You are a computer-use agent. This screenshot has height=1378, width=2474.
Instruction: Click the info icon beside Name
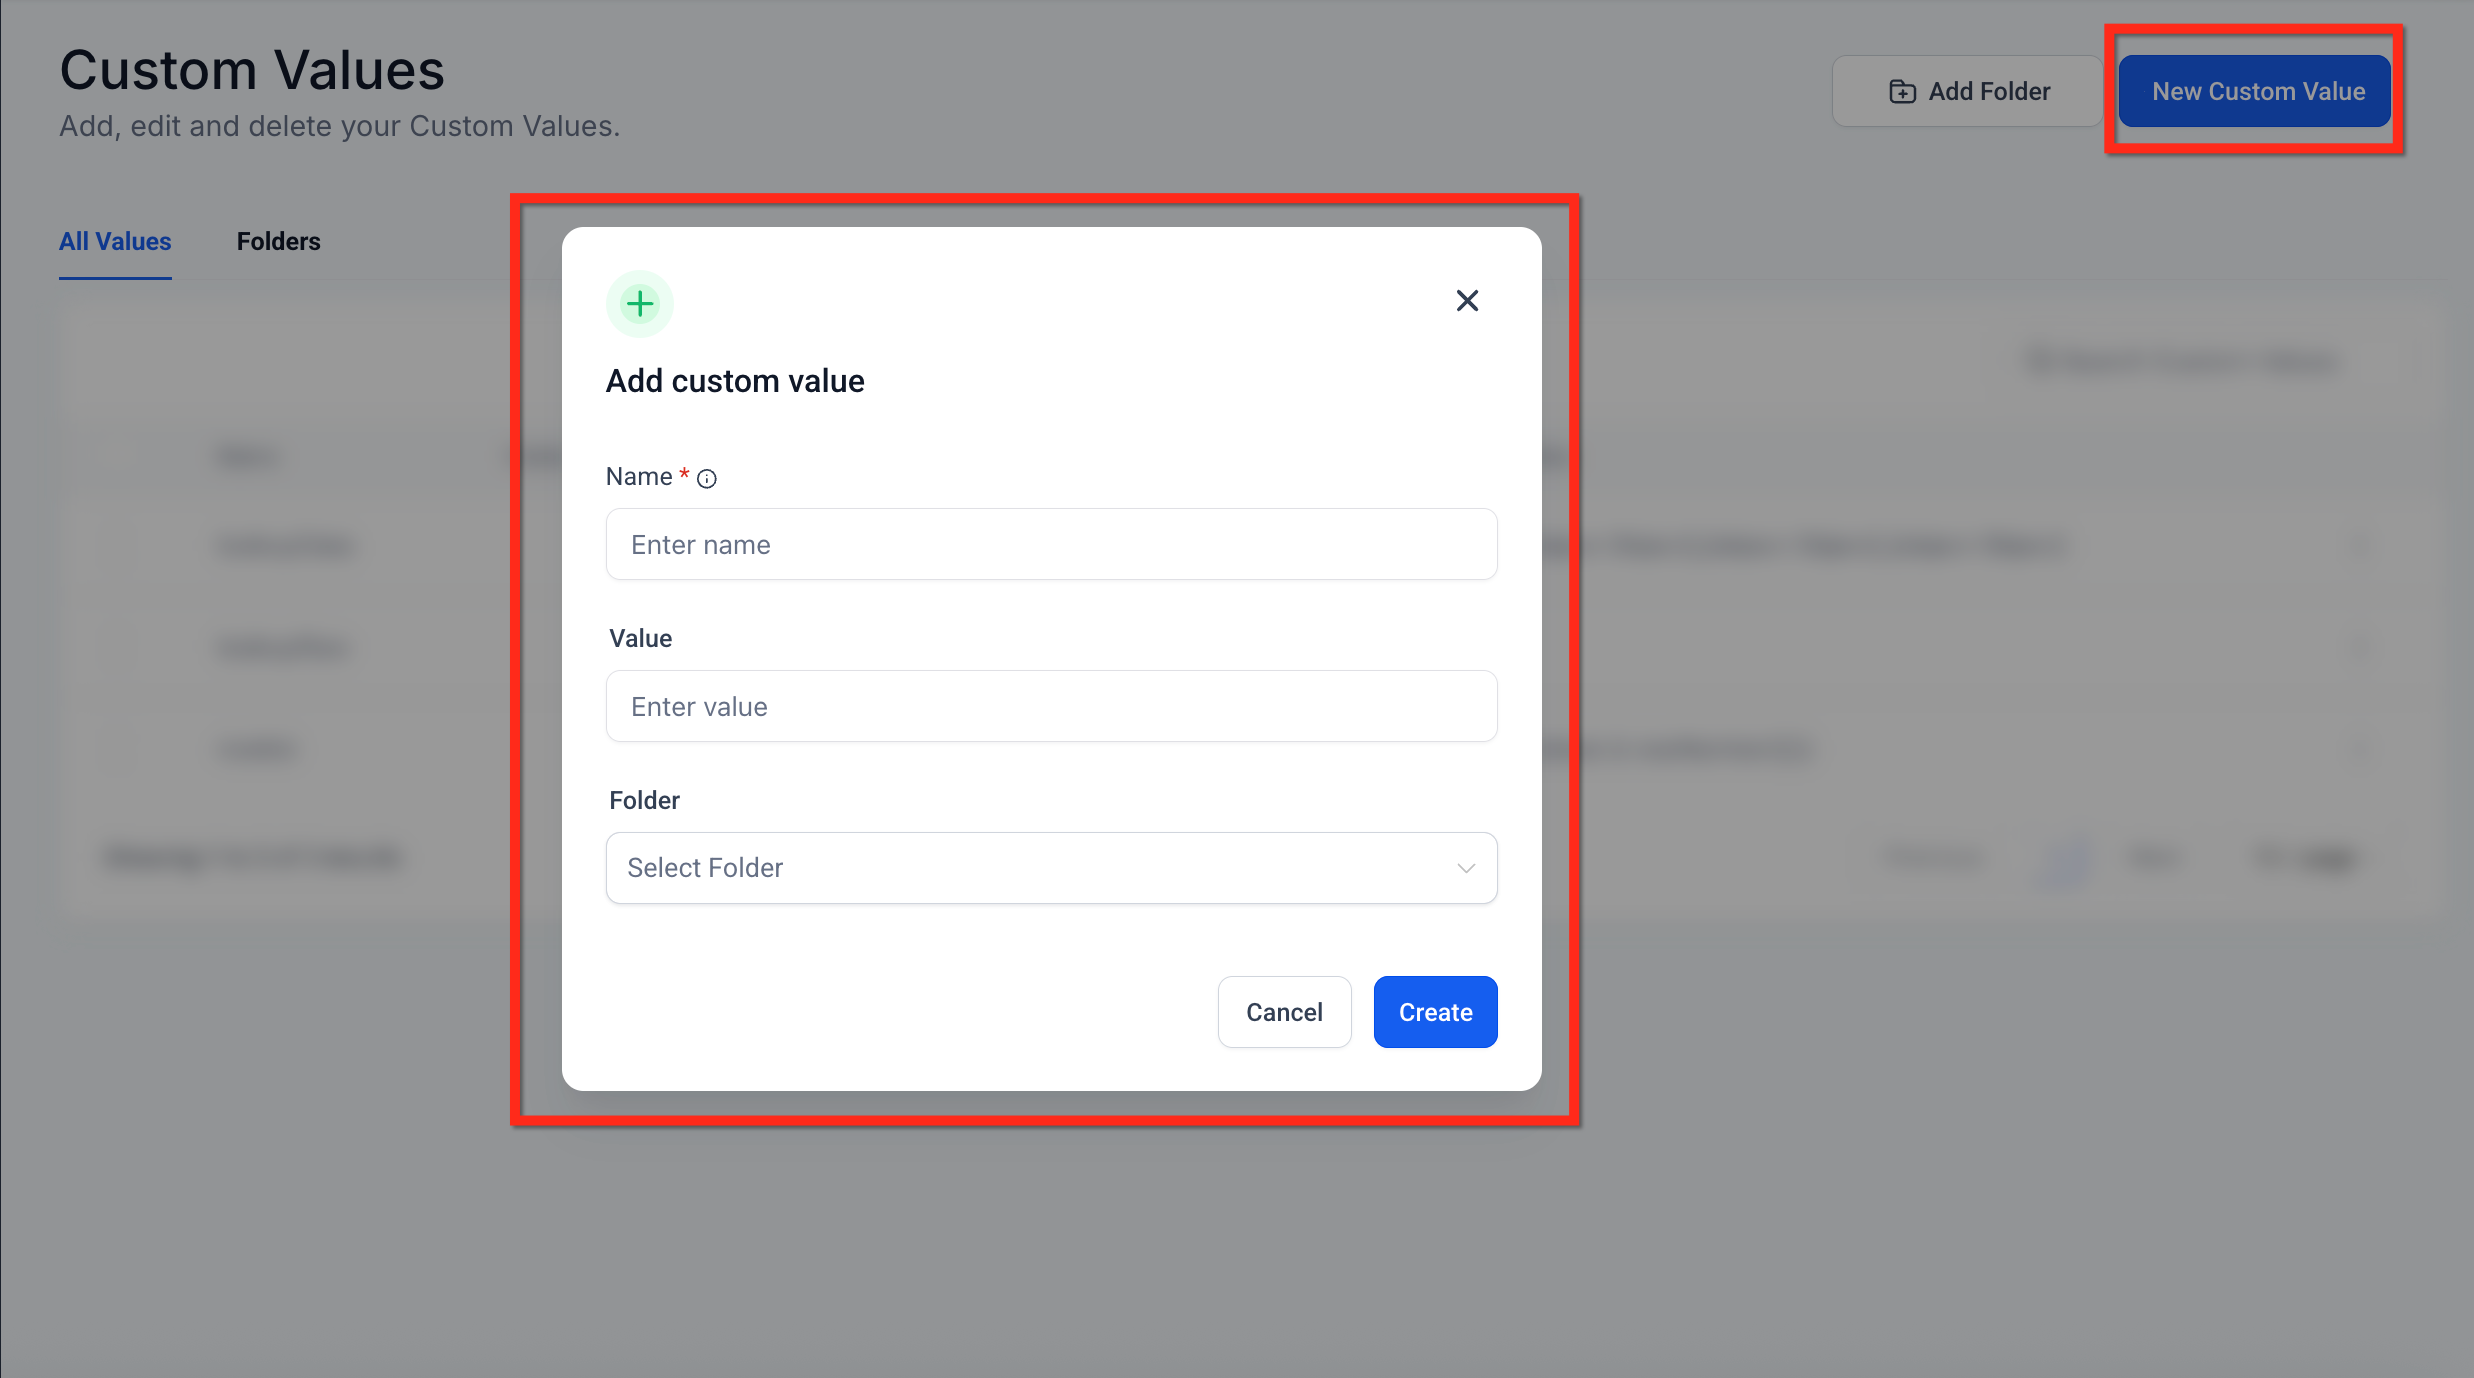pyautogui.click(x=707, y=479)
